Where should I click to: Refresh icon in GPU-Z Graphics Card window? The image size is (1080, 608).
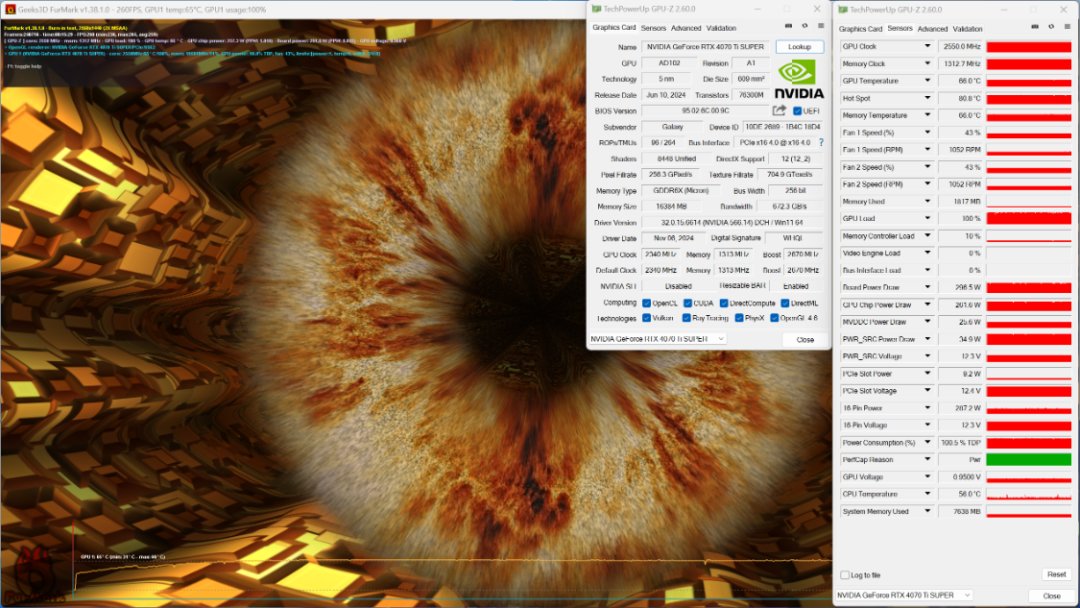[x=804, y=26]
